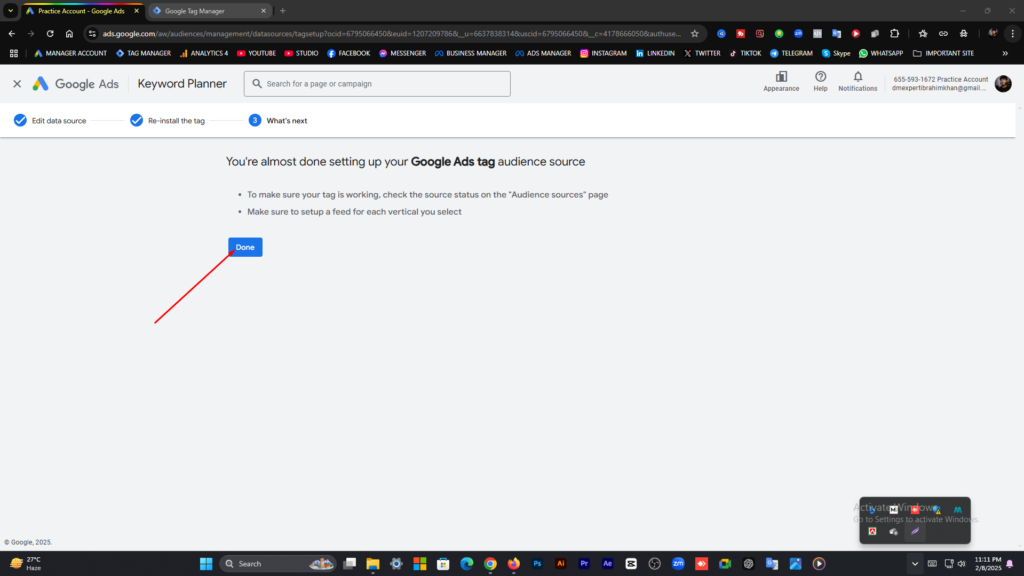The image size is (1024, 576).
Task: Open the TWITTER bookmark
Action: coord(702,54)
